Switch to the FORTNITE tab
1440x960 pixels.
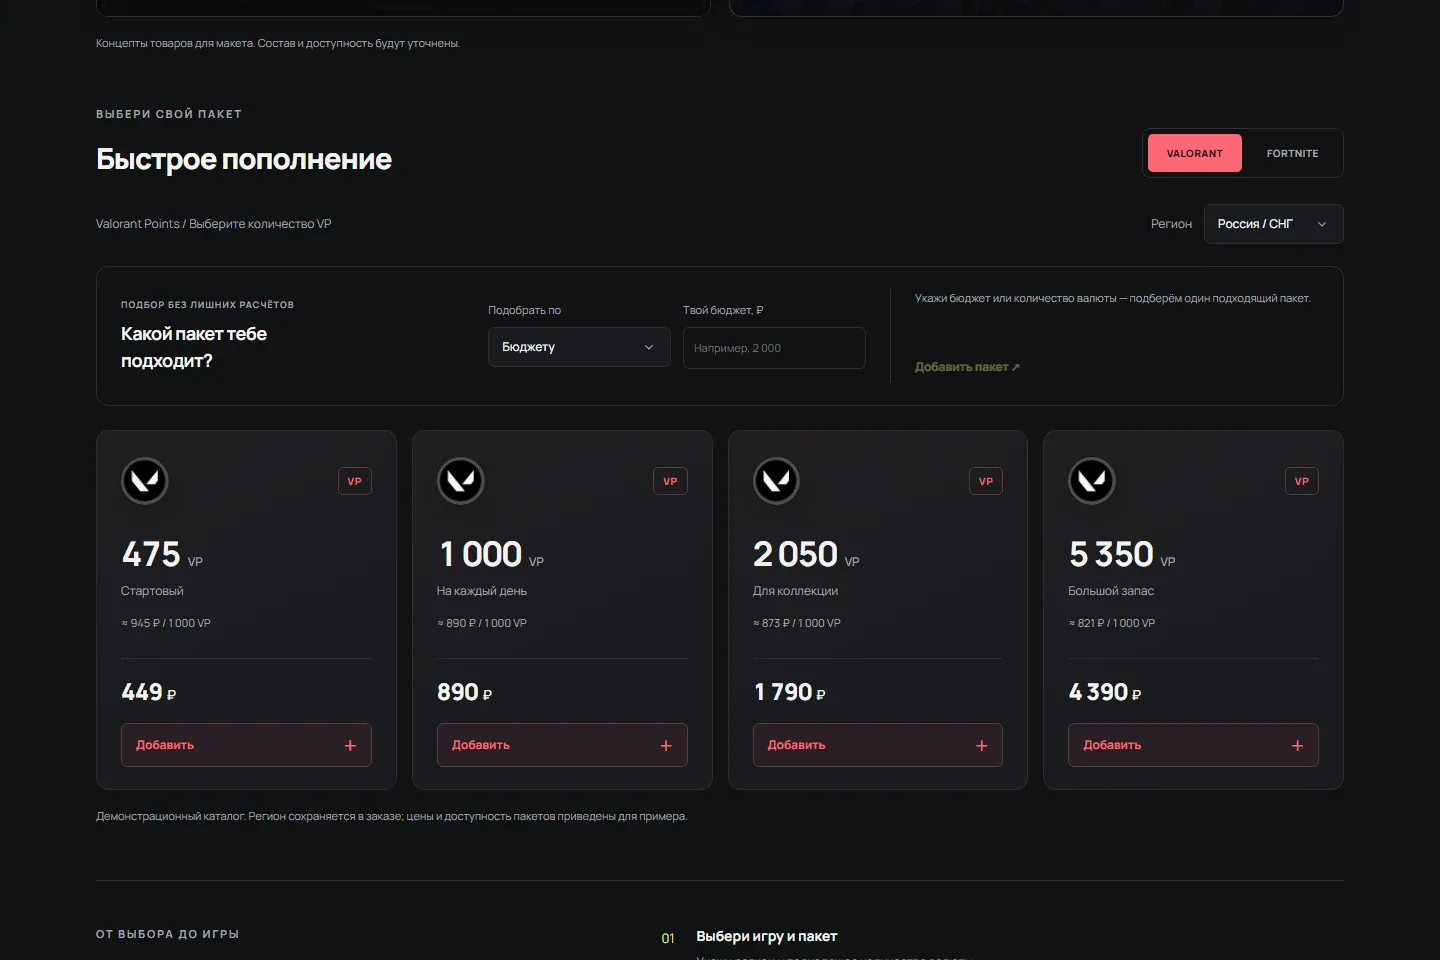pyautogui.click(x=1292, y=153)
